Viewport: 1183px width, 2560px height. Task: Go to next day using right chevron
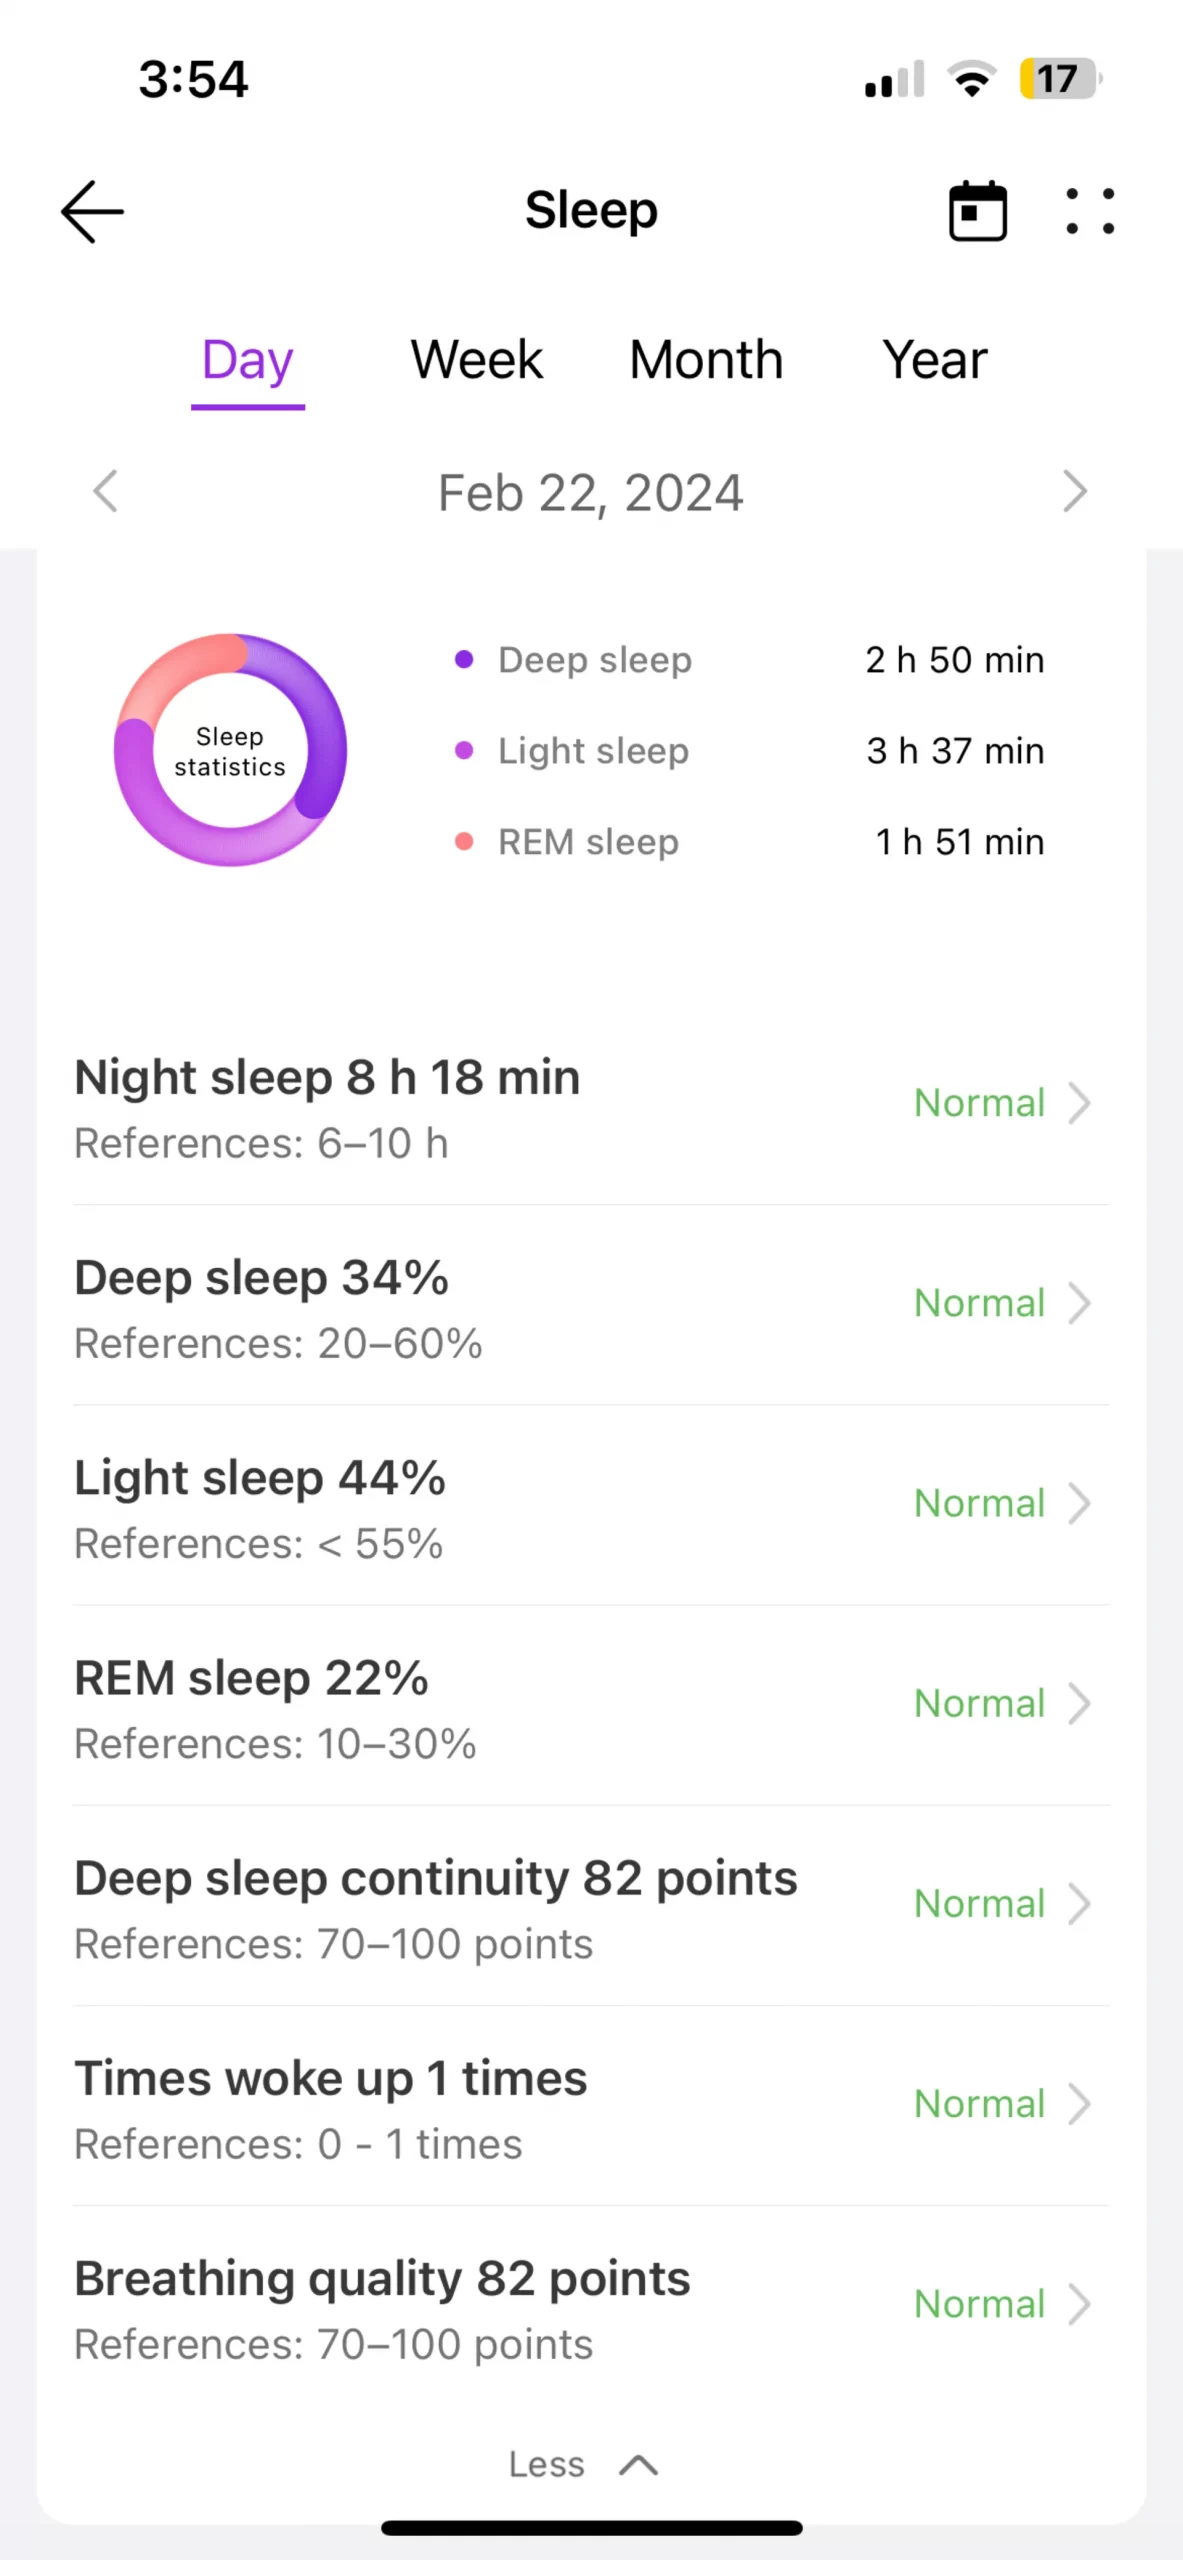point(1075,491)
